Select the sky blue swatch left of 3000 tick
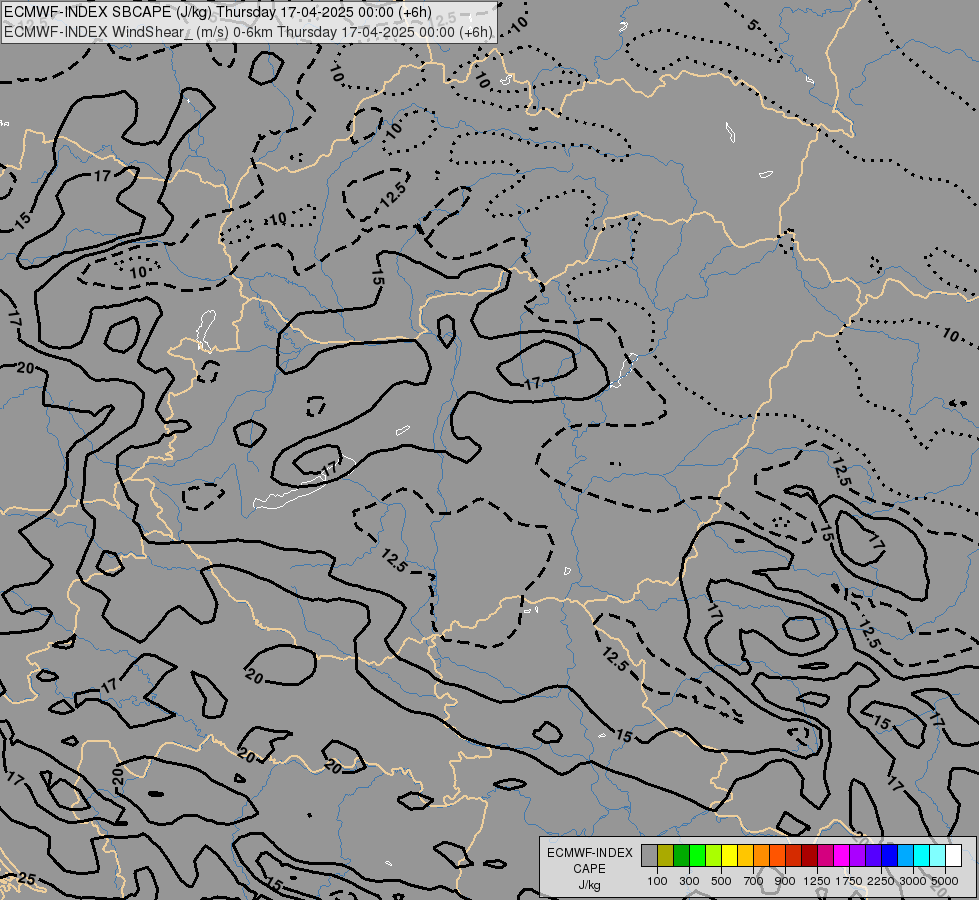The width and height of the screenshot is (979, 900). point(905,855)
